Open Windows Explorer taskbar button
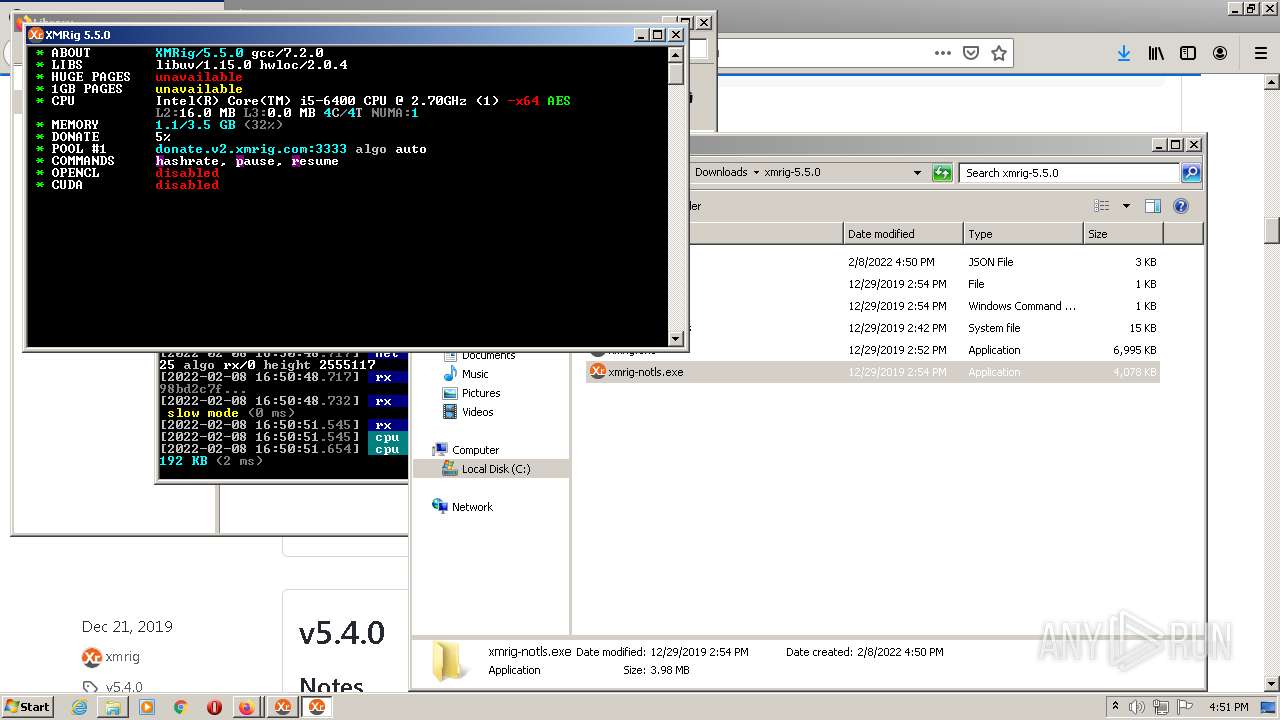The width and height of the screenshot is (1280, 720). click(113, 707)
